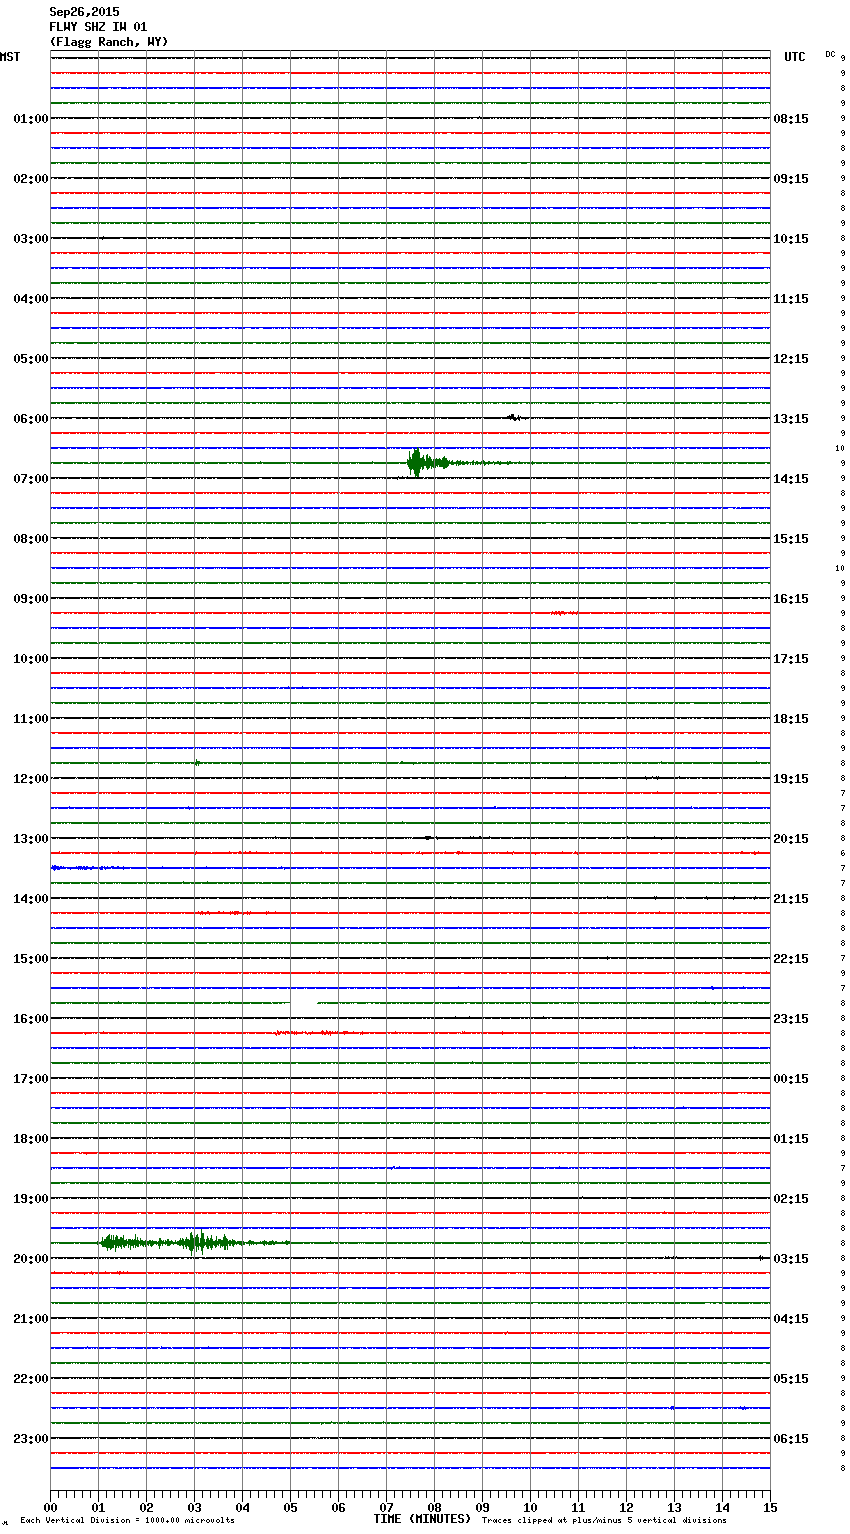Image resolution: width=850 pixels, height=1534 pixels.
Task: Click minute 05 on the bottom axis
Action: pyautogui.click(x=290, y=1507)
